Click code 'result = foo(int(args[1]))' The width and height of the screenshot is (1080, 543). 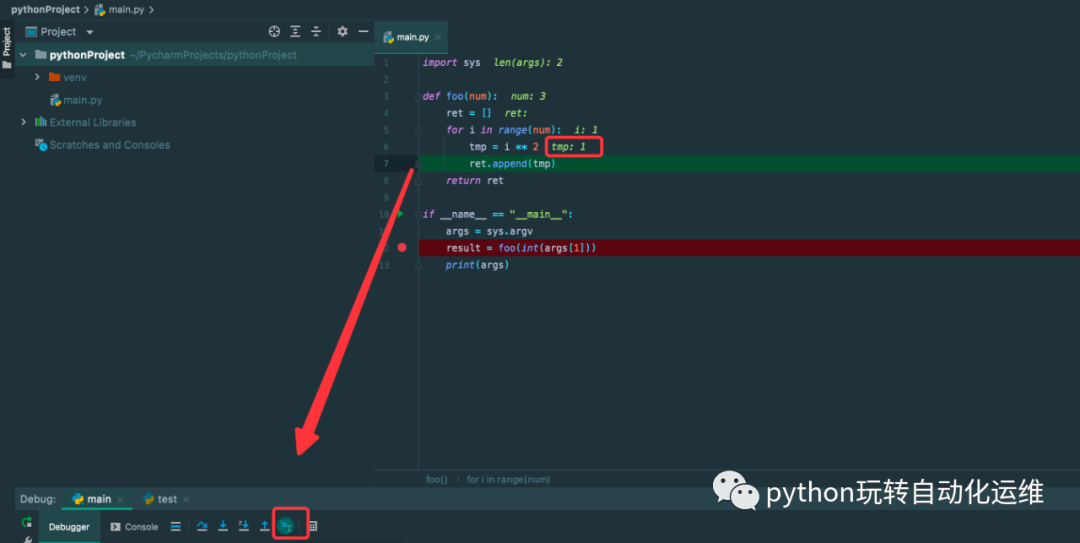(521, 247)
